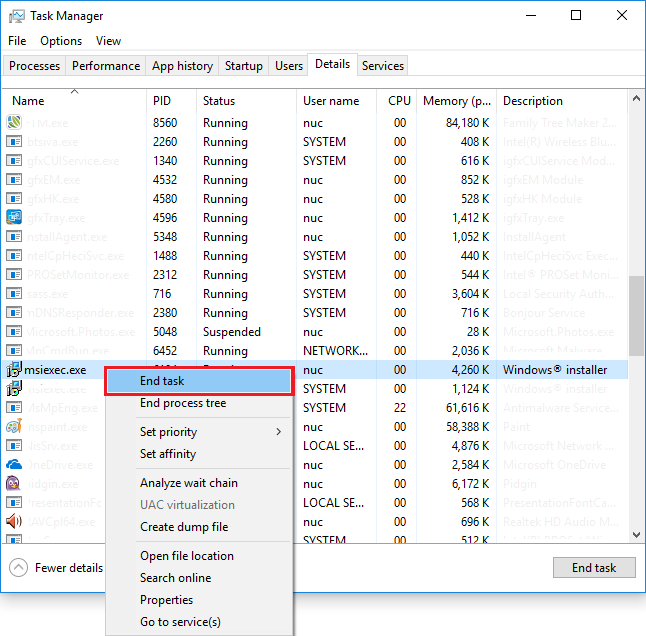Click the Family Tree Maker process icon in PID 8560 row
Screen dimensions: 646x636
click(x=14, y=122)
